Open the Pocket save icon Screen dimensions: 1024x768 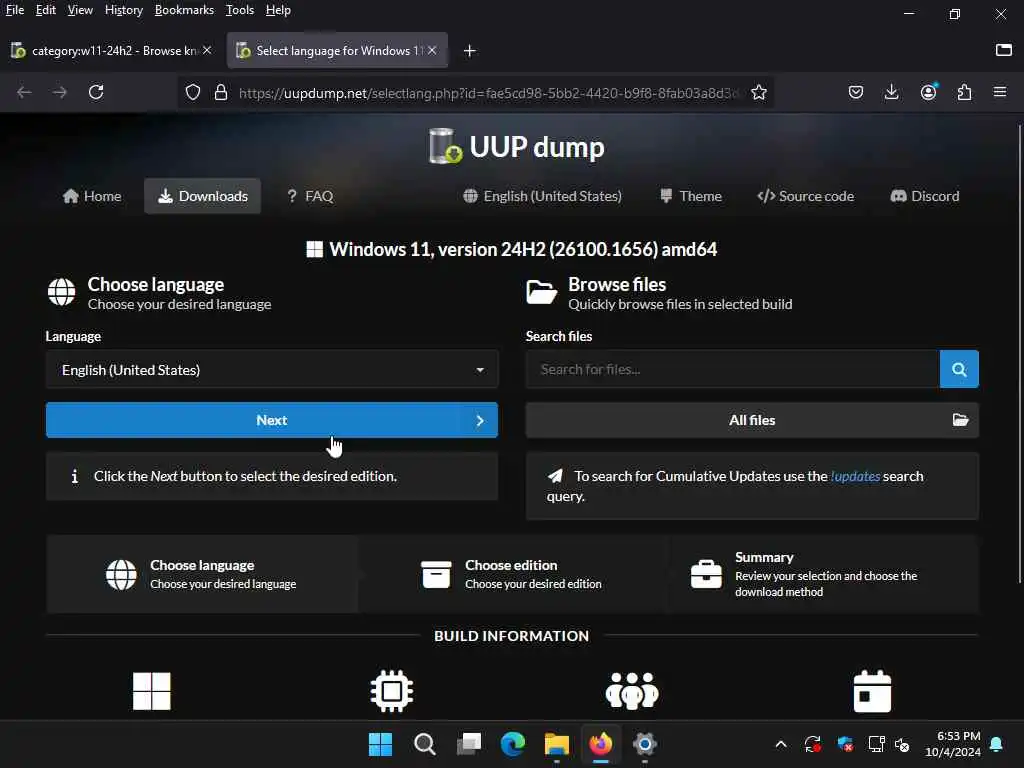pyautogui.click(x=856, y=92)
